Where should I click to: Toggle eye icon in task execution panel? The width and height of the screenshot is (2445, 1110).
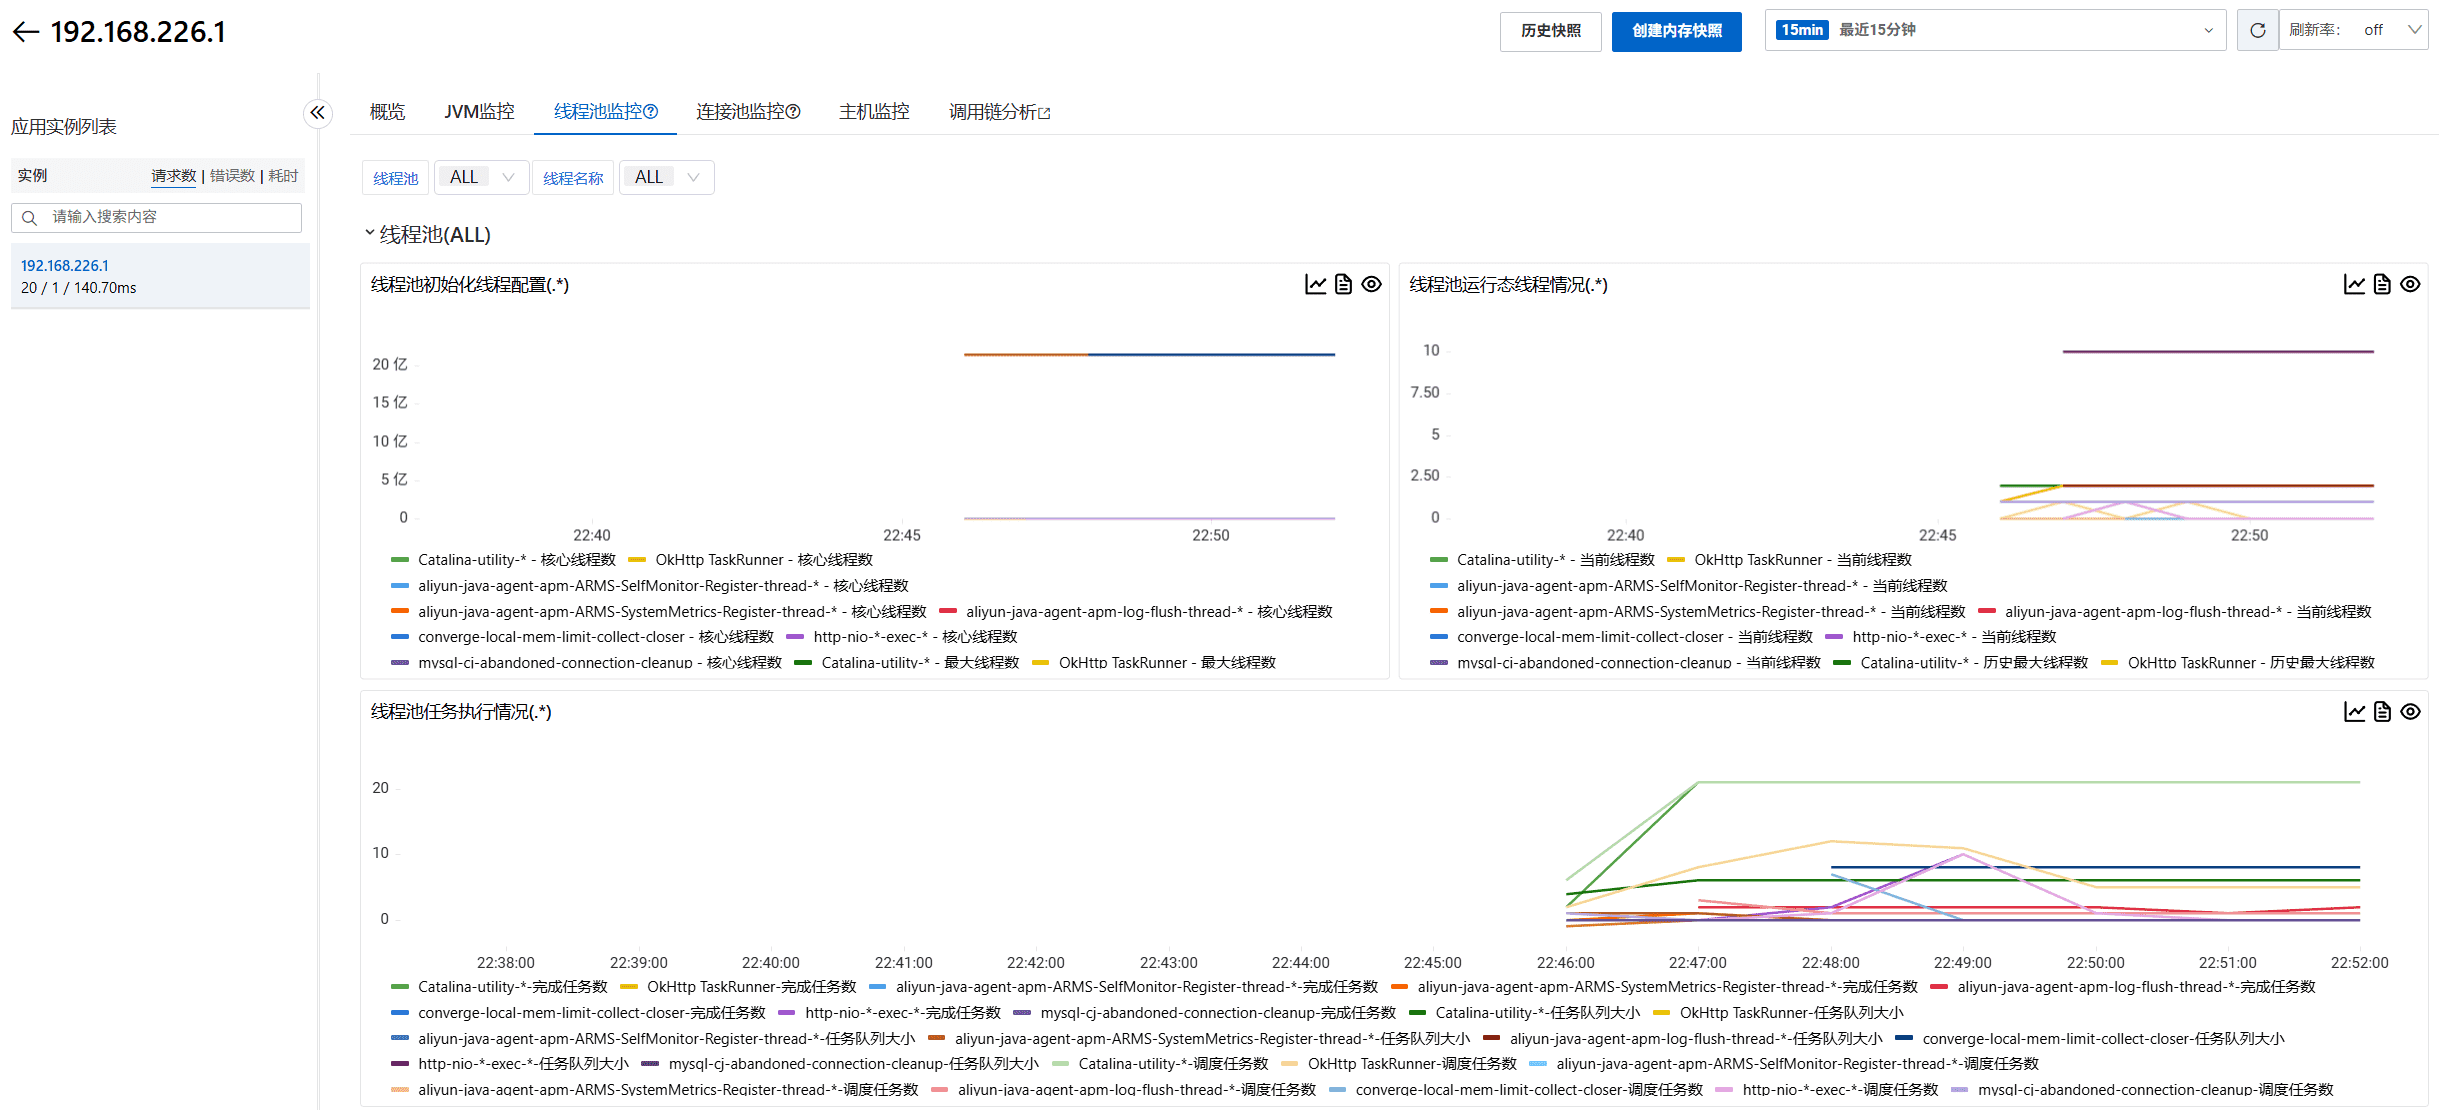tap(2410, 712)
